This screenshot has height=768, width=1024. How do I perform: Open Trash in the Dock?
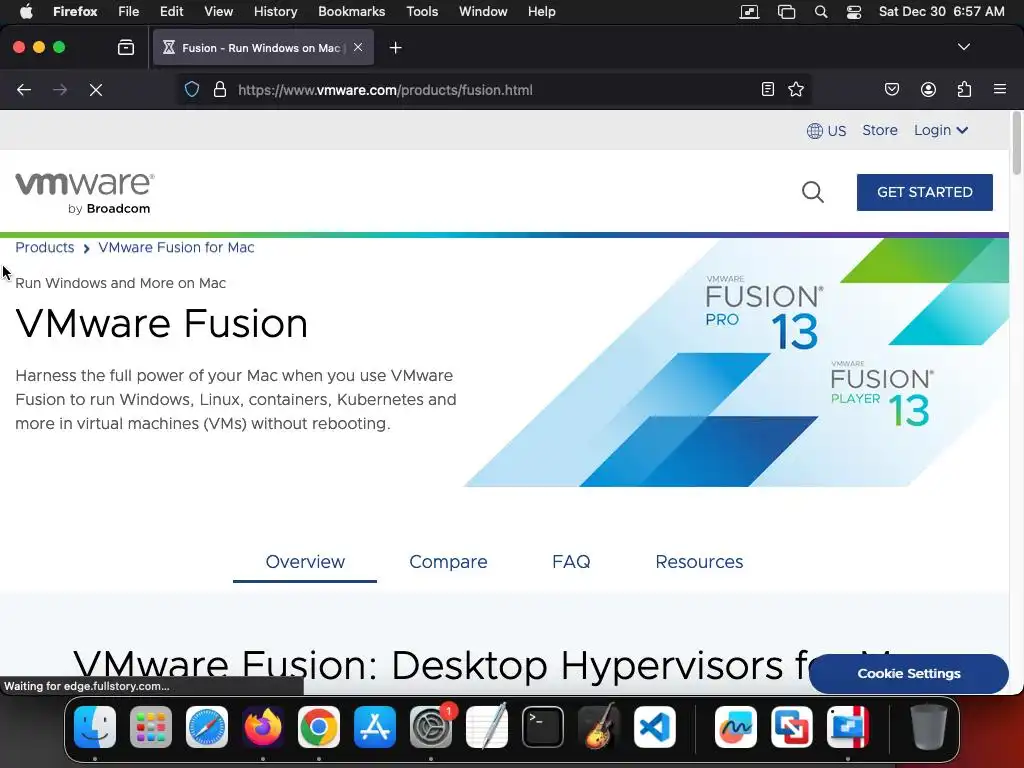[x=929, y=727]
